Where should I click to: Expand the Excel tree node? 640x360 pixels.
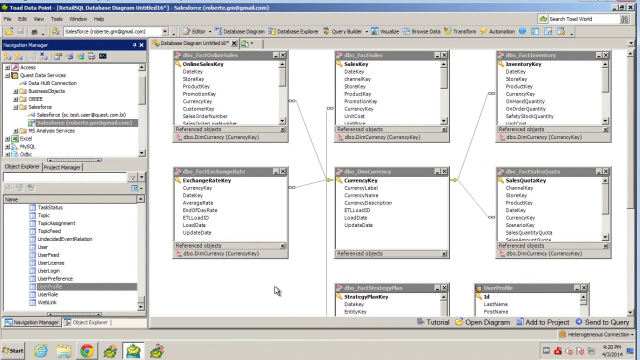tap(7, 139)
